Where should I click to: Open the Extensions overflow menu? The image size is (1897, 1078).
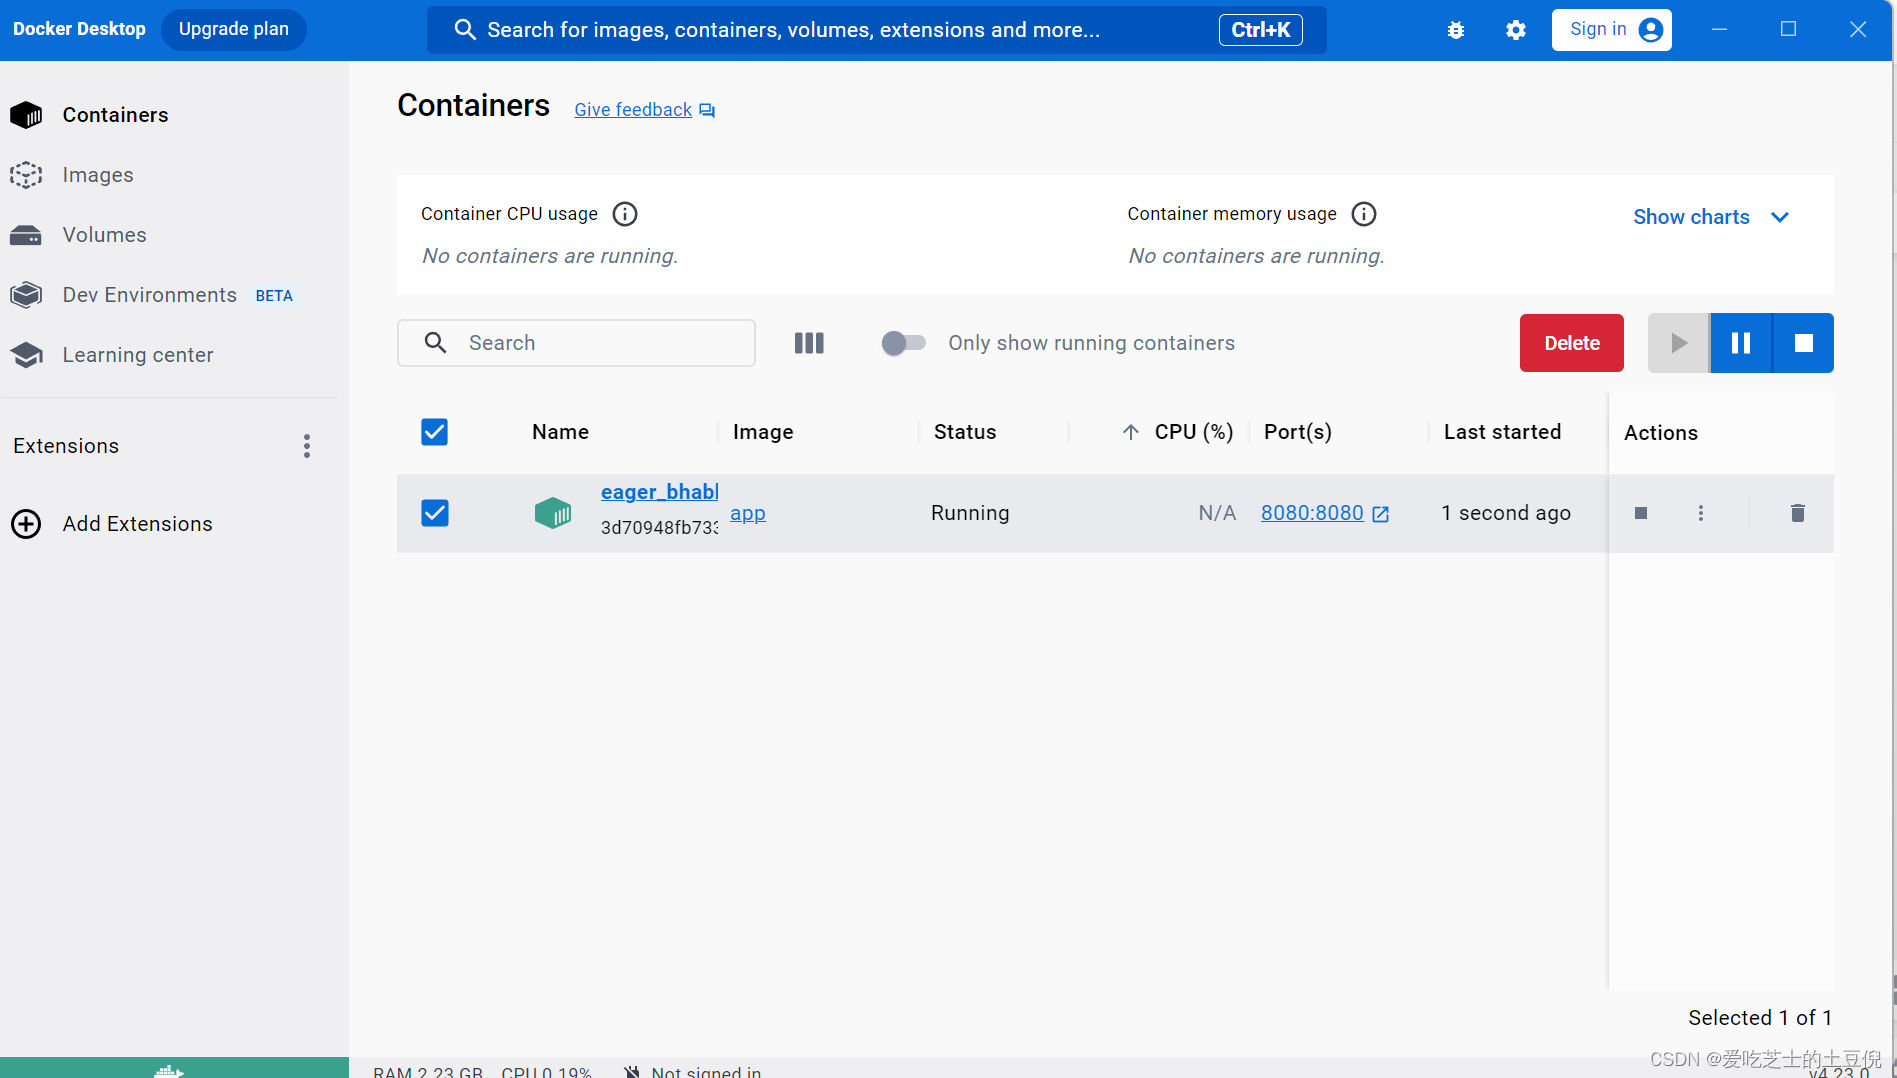[x=307, y=445]
